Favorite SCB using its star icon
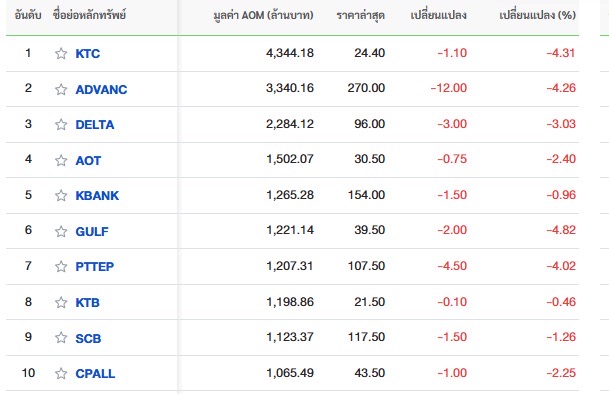 click(x=61, y=338)
